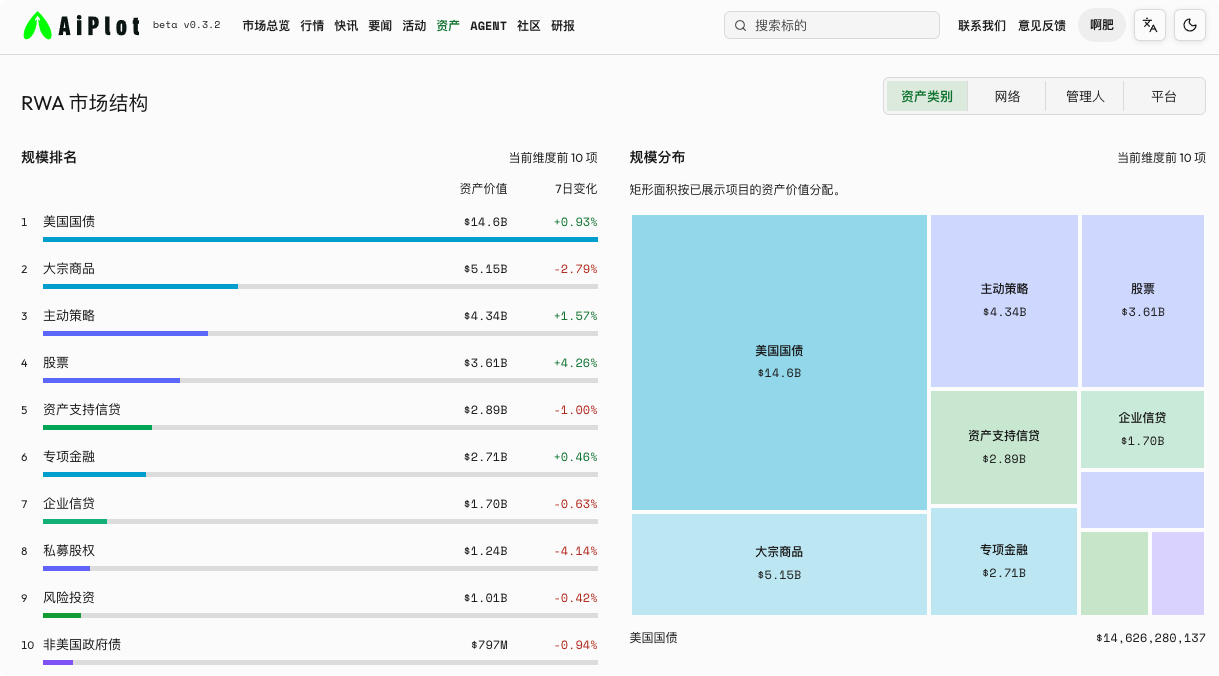1219x676 pixels.
Task: Switch to the 管理人 tab
Action: click(1085, 97)
